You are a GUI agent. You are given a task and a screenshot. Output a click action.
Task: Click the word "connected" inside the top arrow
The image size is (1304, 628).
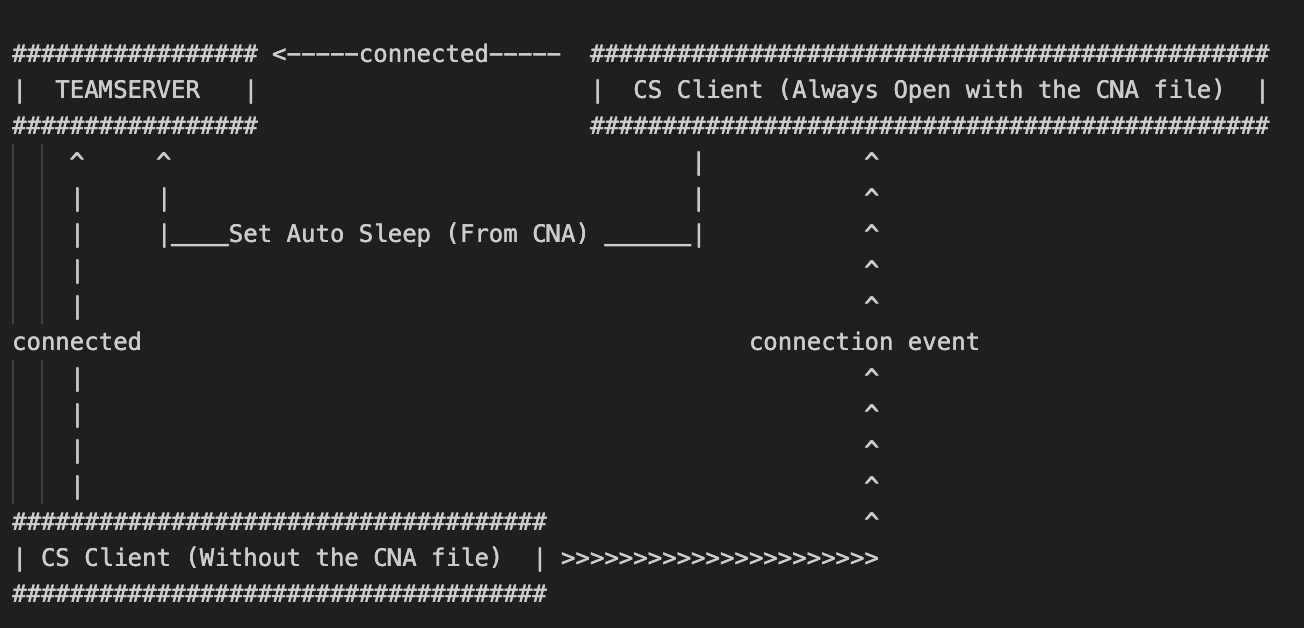tap(424, 54)
